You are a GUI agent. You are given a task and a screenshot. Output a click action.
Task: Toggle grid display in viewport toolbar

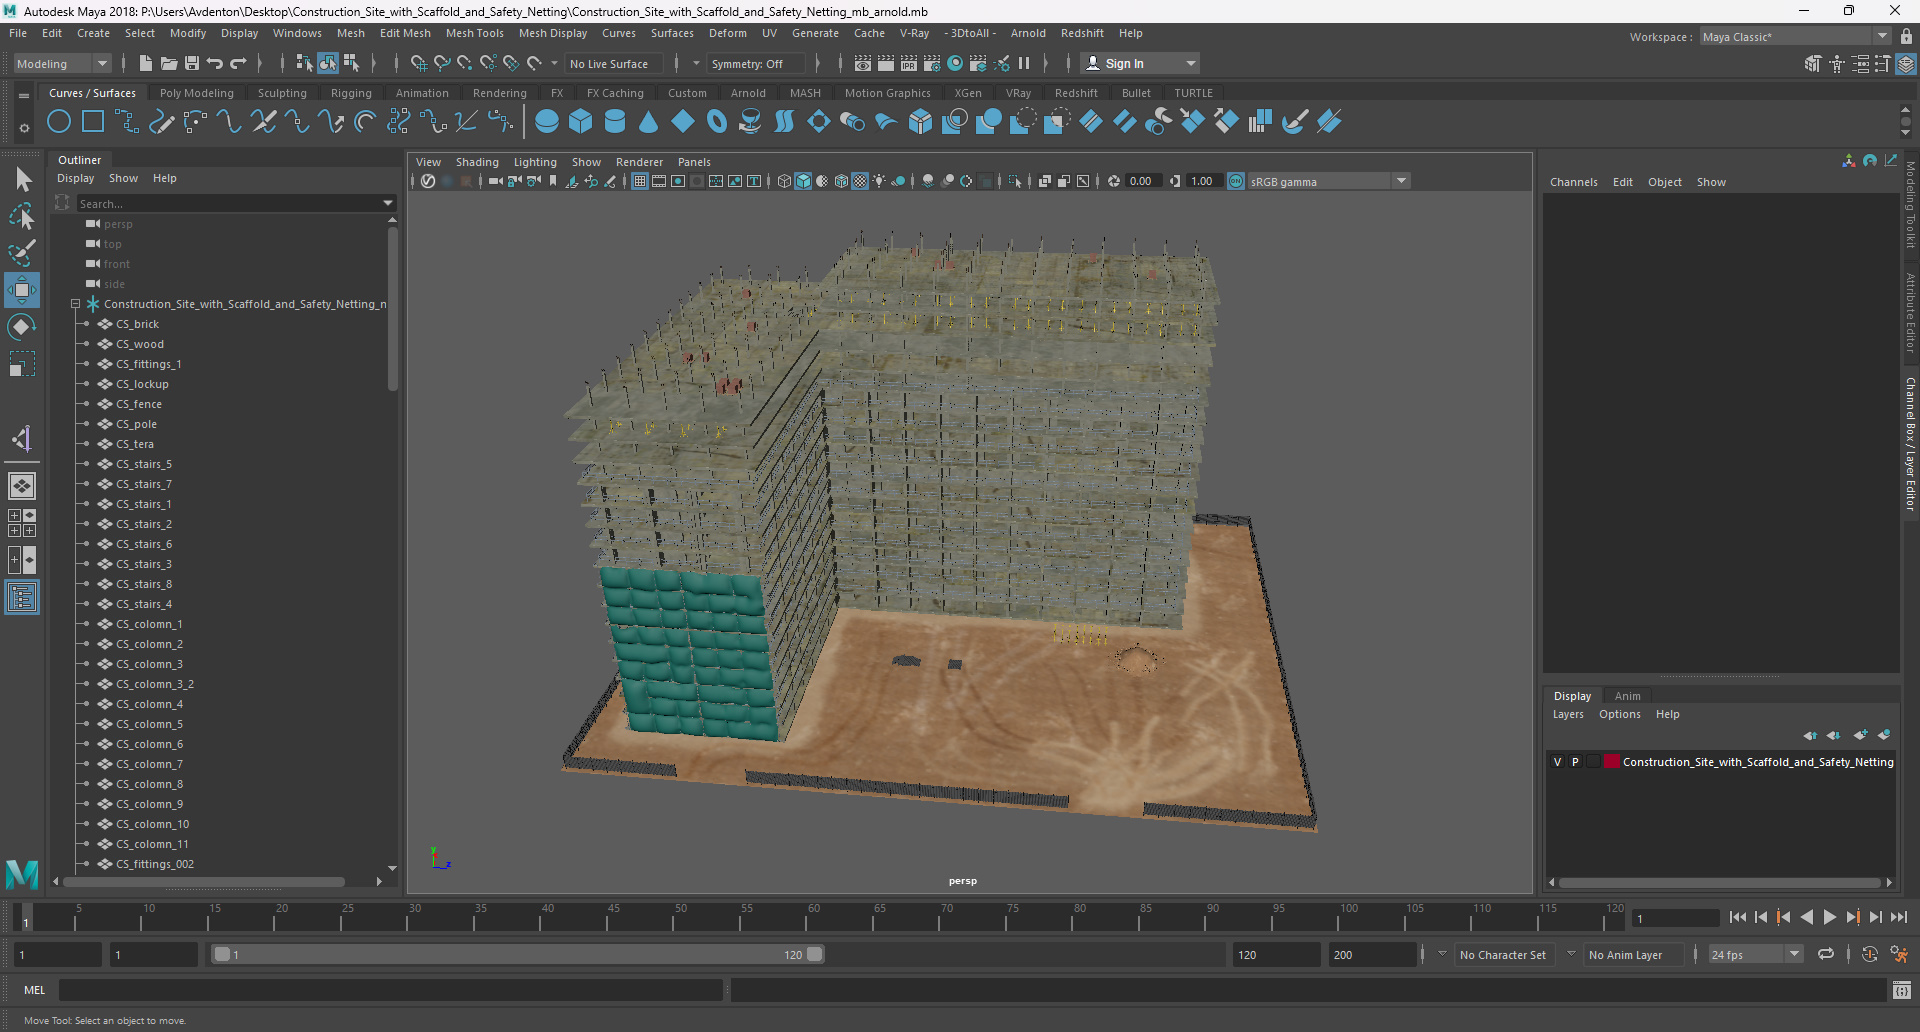coord(640,181)
